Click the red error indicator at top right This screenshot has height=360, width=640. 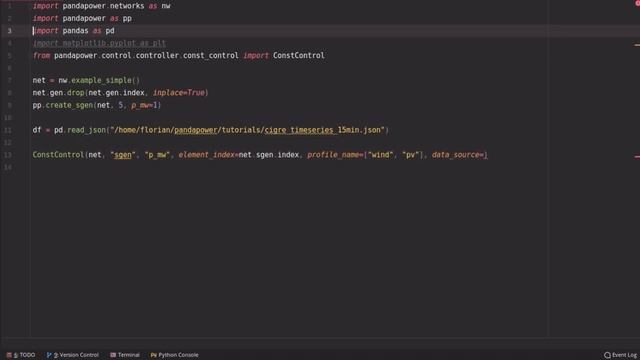tap(637, 3)
